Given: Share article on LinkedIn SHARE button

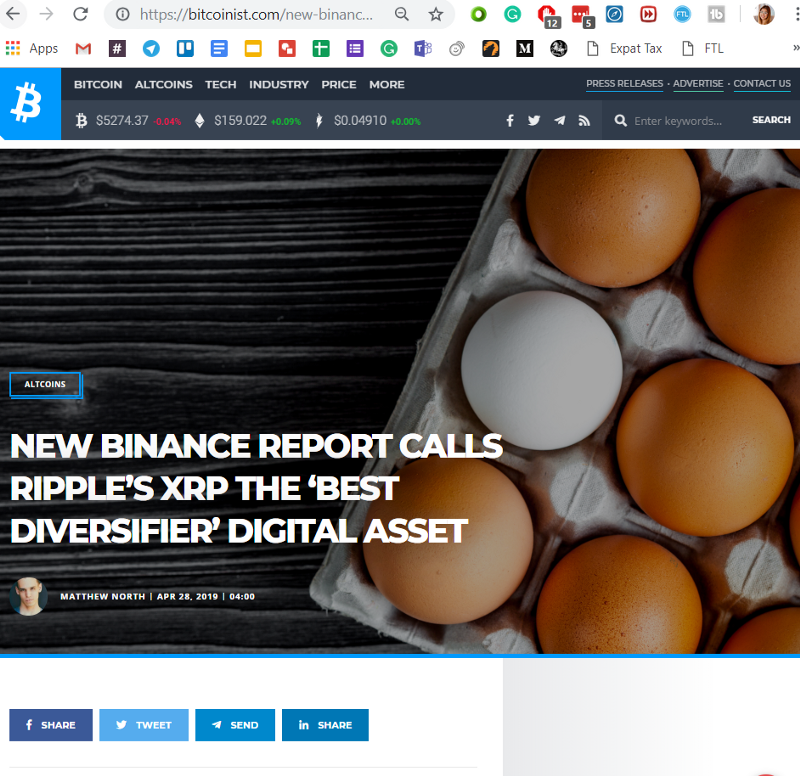Looking at the screenshot, I should (x=325, y=724).
